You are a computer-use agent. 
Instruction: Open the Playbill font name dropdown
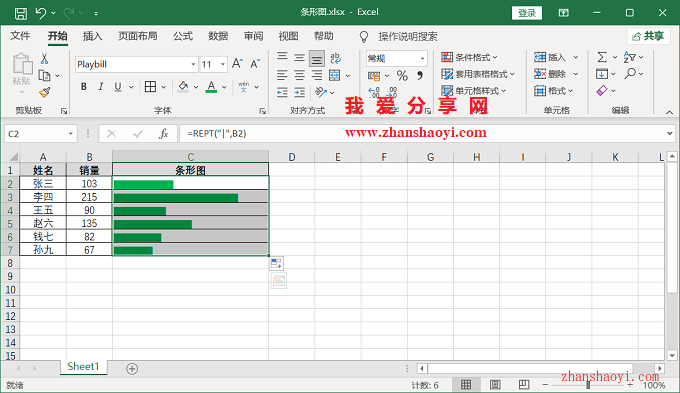(193, 64)
